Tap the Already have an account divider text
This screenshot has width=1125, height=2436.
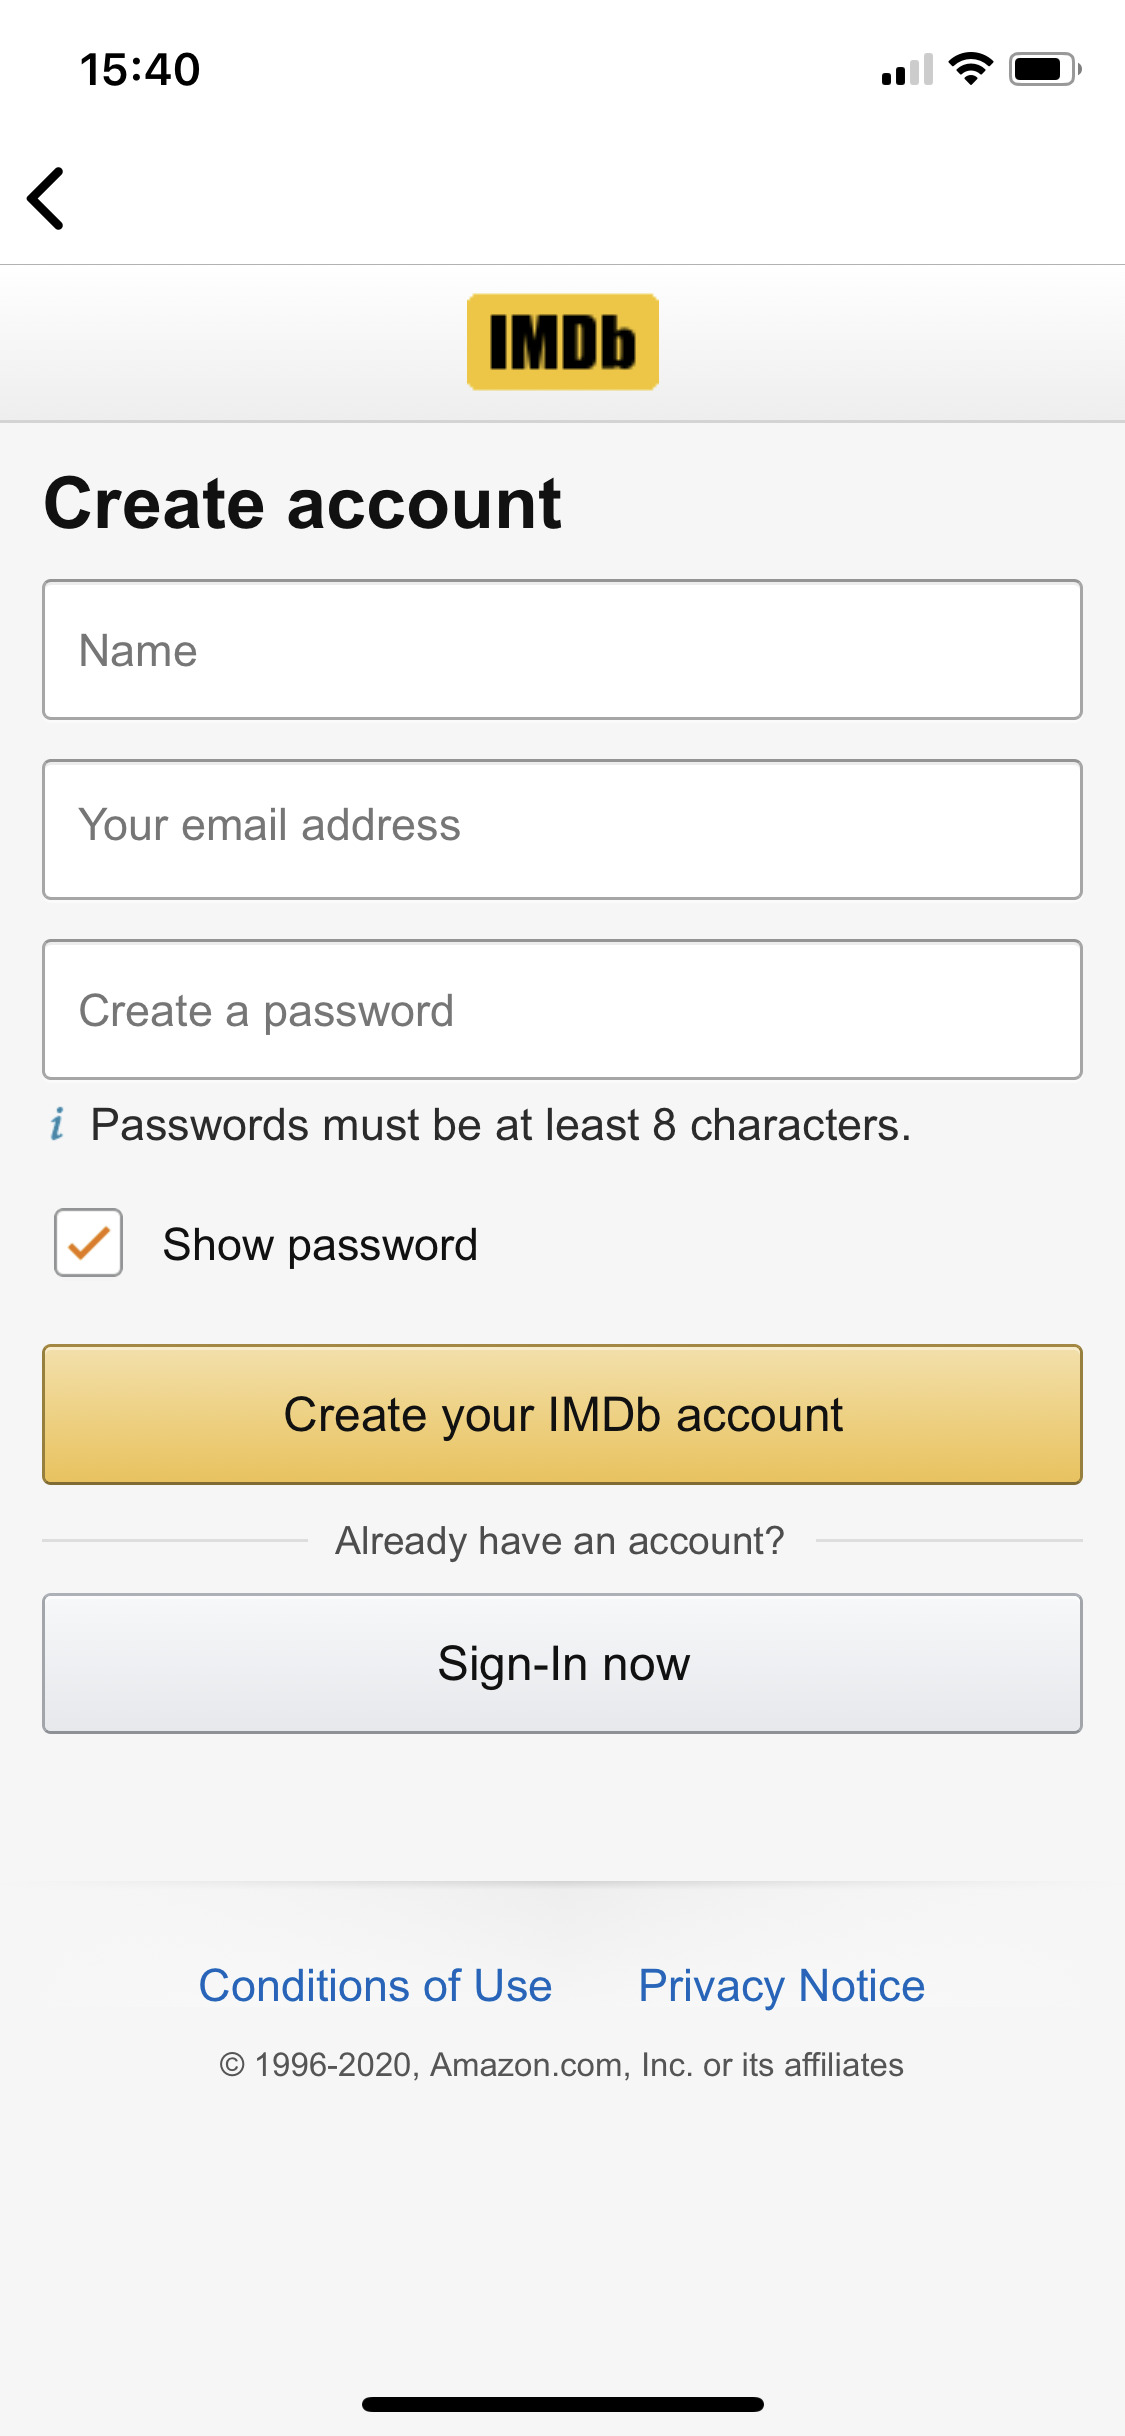coord(562,1540)
